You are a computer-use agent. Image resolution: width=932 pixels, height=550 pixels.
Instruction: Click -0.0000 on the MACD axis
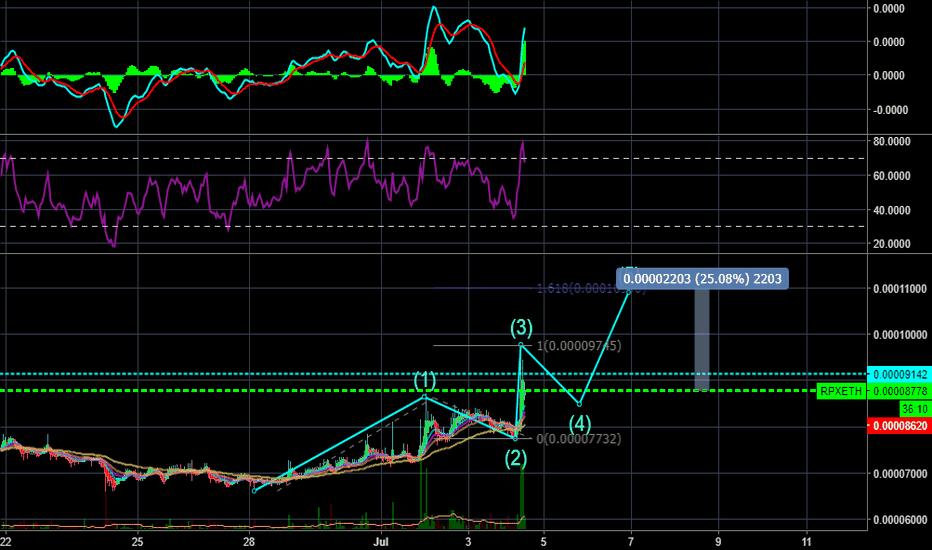click(x=890, y=110)
